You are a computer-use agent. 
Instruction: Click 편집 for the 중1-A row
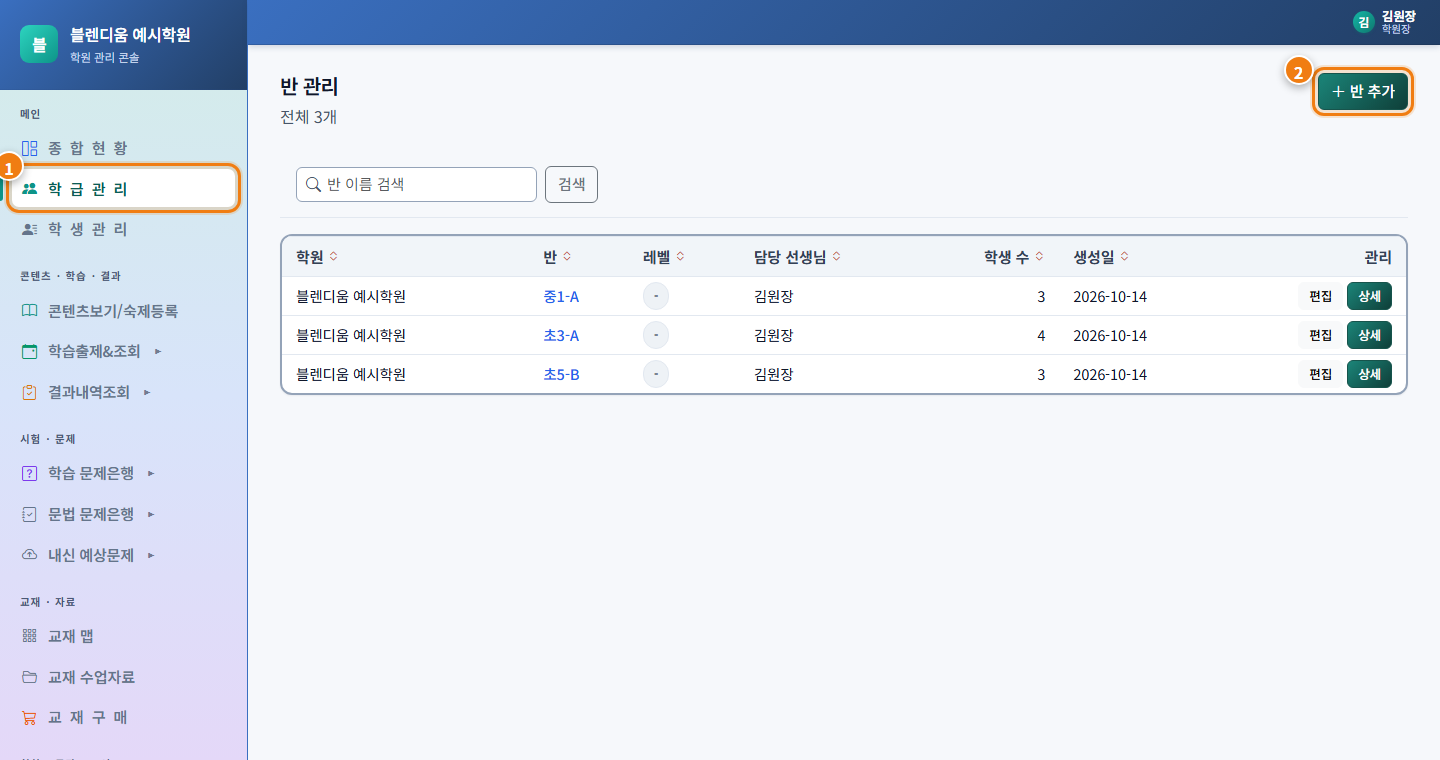click(1320, 297)
